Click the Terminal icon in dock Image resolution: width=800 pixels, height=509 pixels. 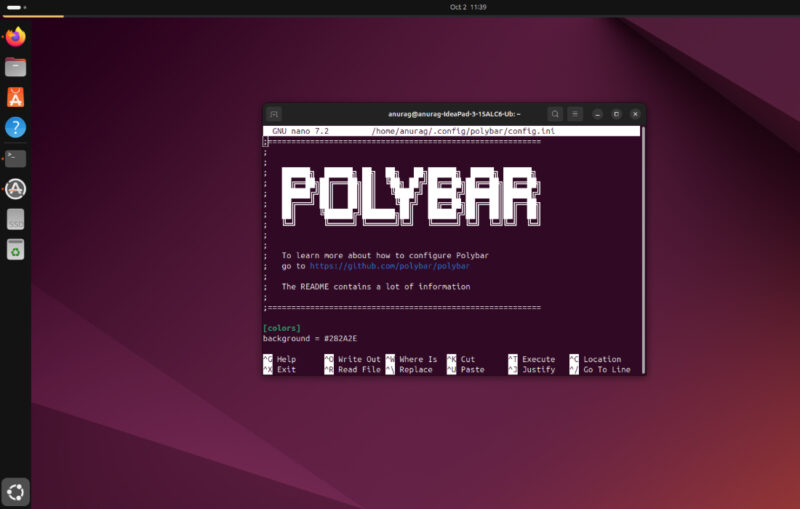click(x=15, y=158)
